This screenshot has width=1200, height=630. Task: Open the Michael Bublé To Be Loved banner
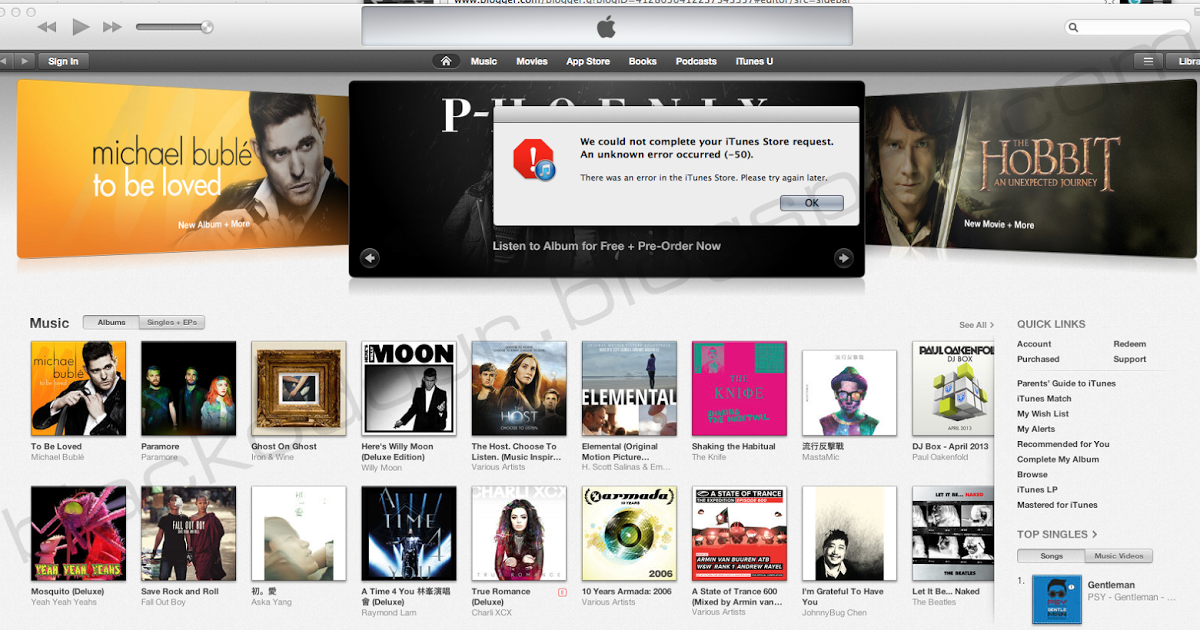182,168
